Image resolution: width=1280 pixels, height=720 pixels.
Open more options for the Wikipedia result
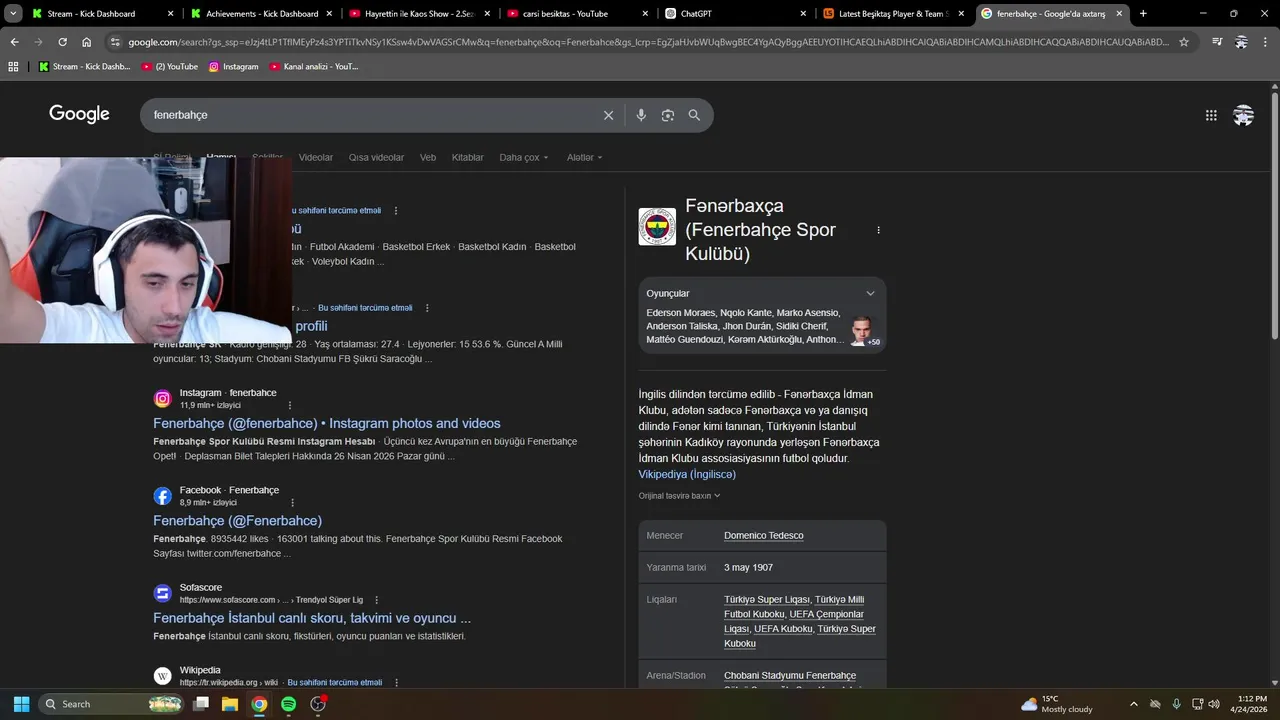coord(396,683)
